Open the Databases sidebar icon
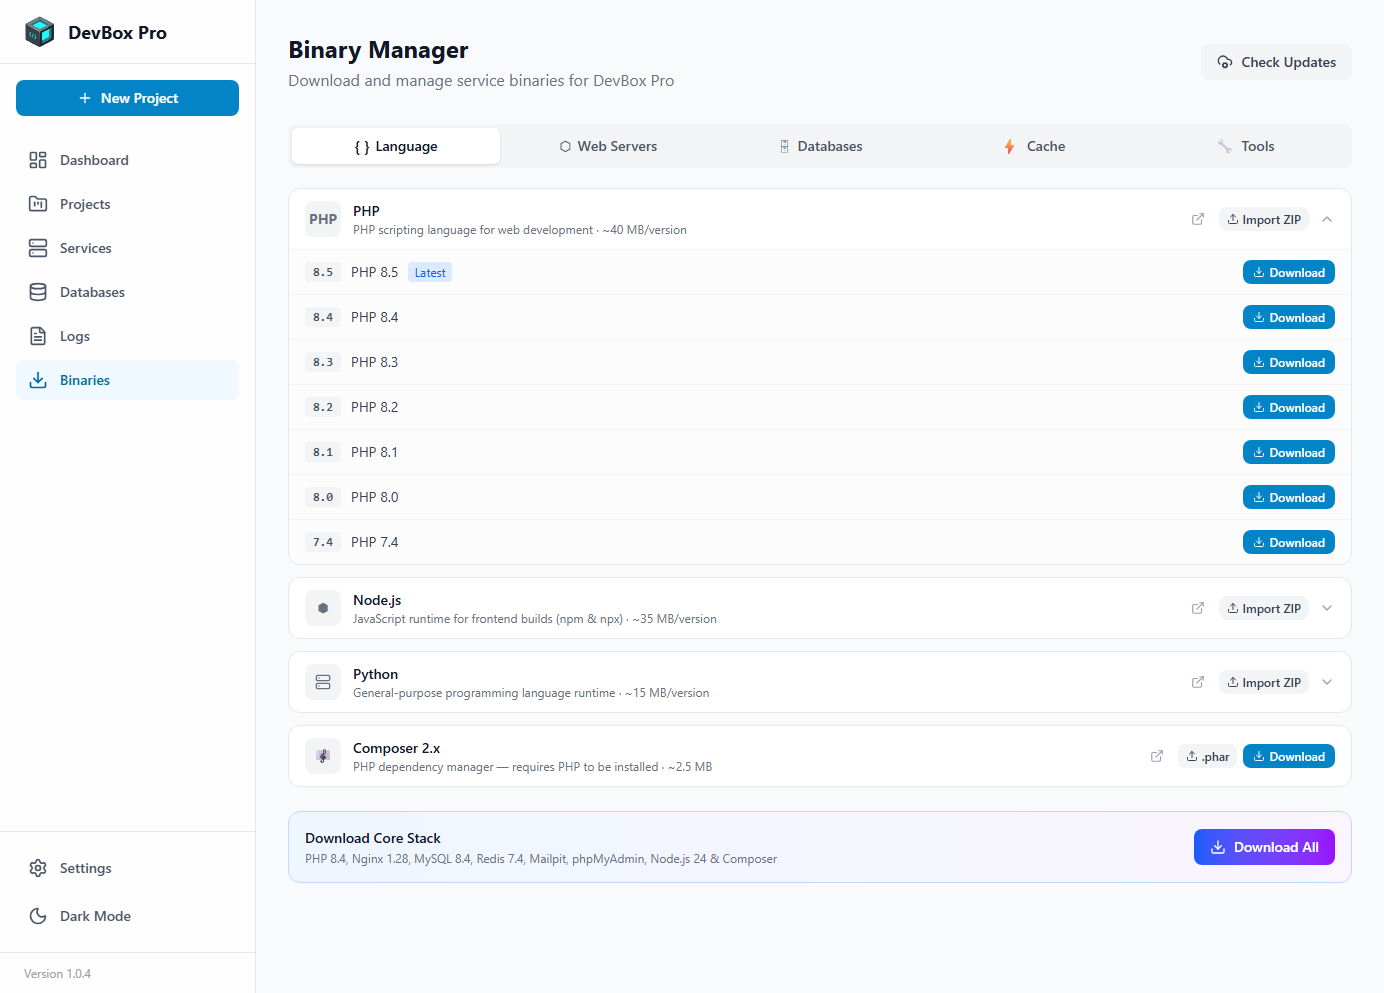 38,292
